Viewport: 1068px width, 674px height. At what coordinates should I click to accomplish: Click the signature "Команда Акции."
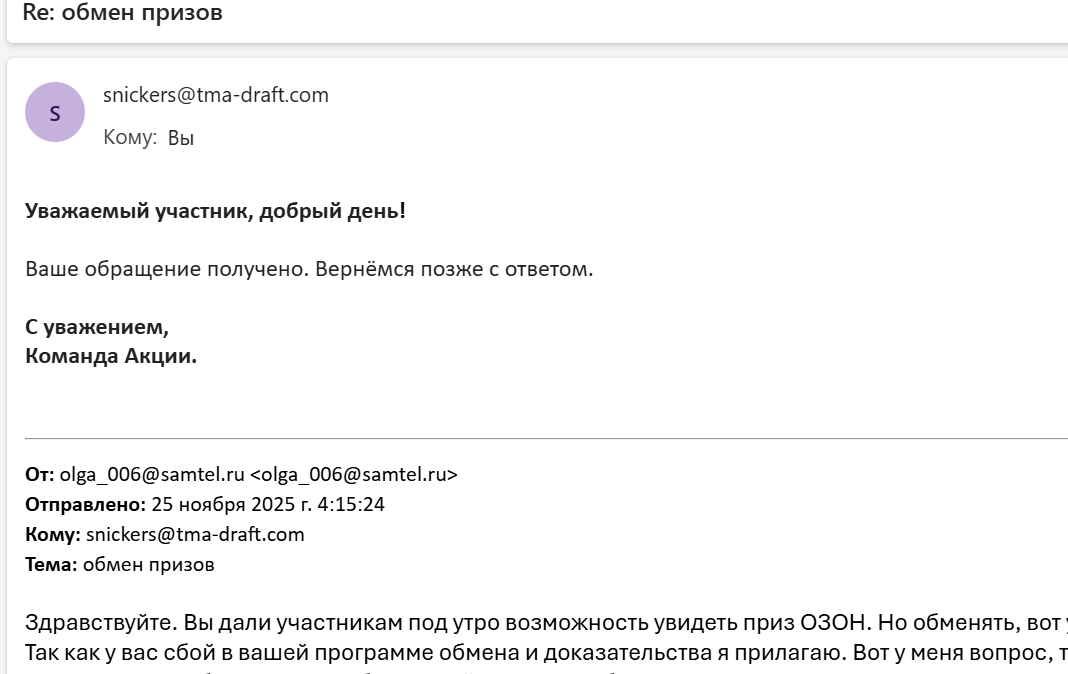click(x=111, y=357)
